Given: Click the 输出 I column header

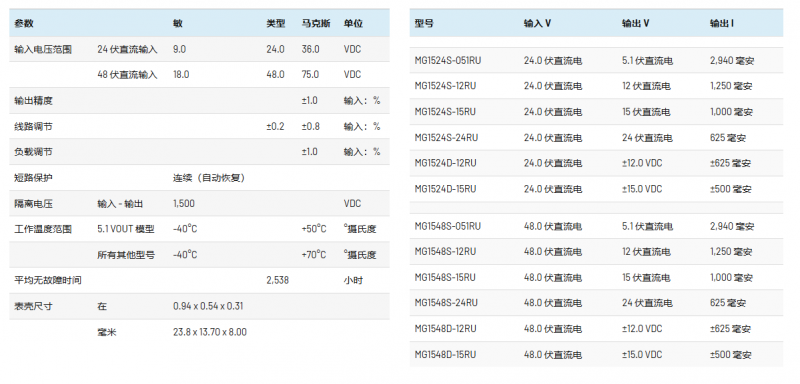Looking at the screenshot, I should (721, 23).
